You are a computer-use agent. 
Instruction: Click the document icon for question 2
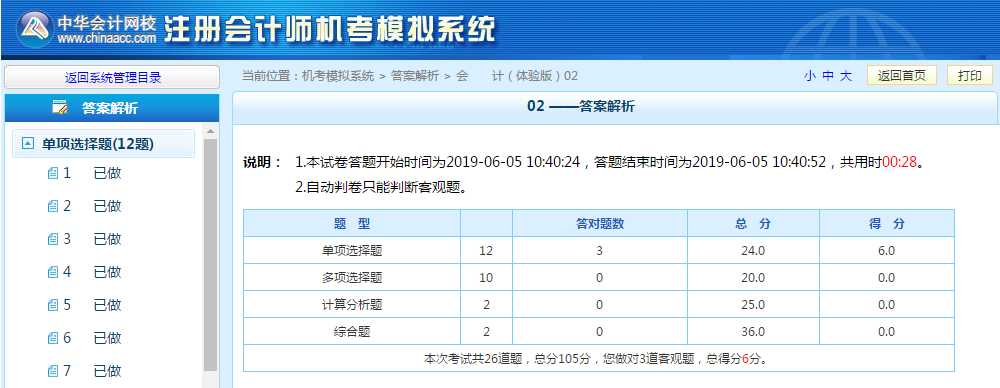click(x=53, y=206)
